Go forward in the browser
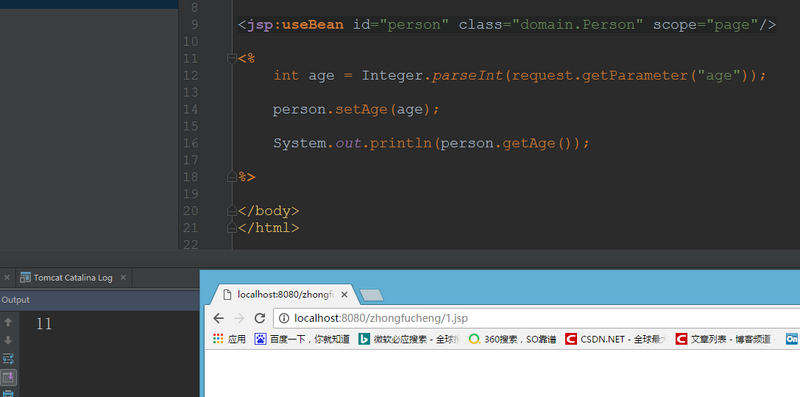The height and width of the screenshot is (397, 800). click(239, 318)
